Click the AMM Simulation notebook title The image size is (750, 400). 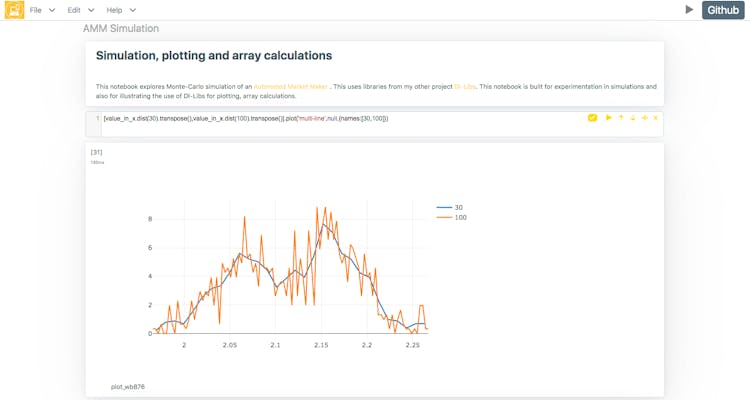tap(120, 28)
